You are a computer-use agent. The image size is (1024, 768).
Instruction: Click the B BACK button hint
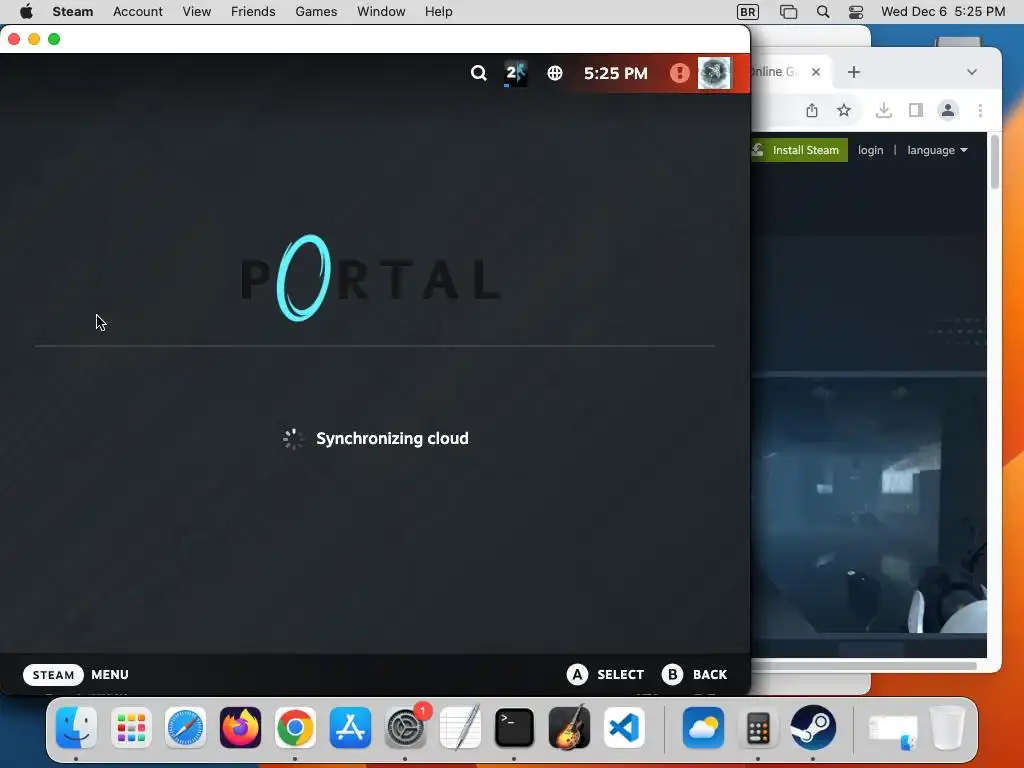pyautogui.click(x=694, y=675)
